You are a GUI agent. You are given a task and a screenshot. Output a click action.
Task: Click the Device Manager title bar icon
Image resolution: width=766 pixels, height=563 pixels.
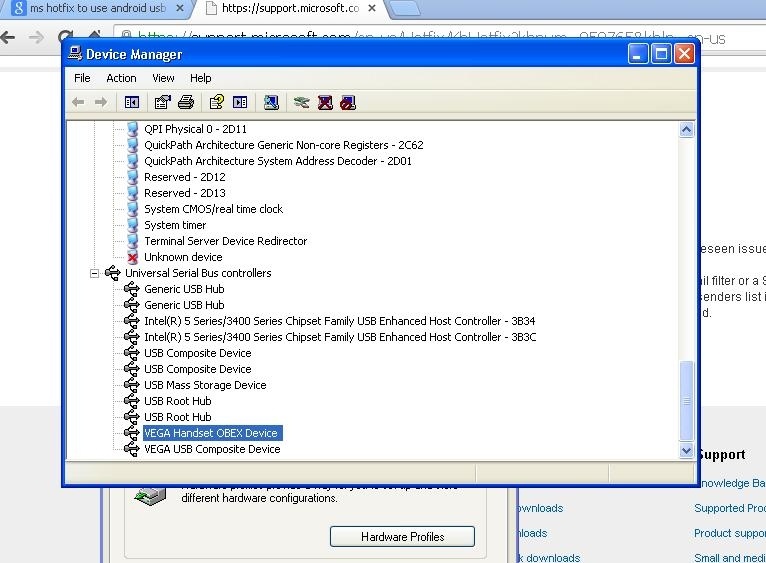pos(75,53)
